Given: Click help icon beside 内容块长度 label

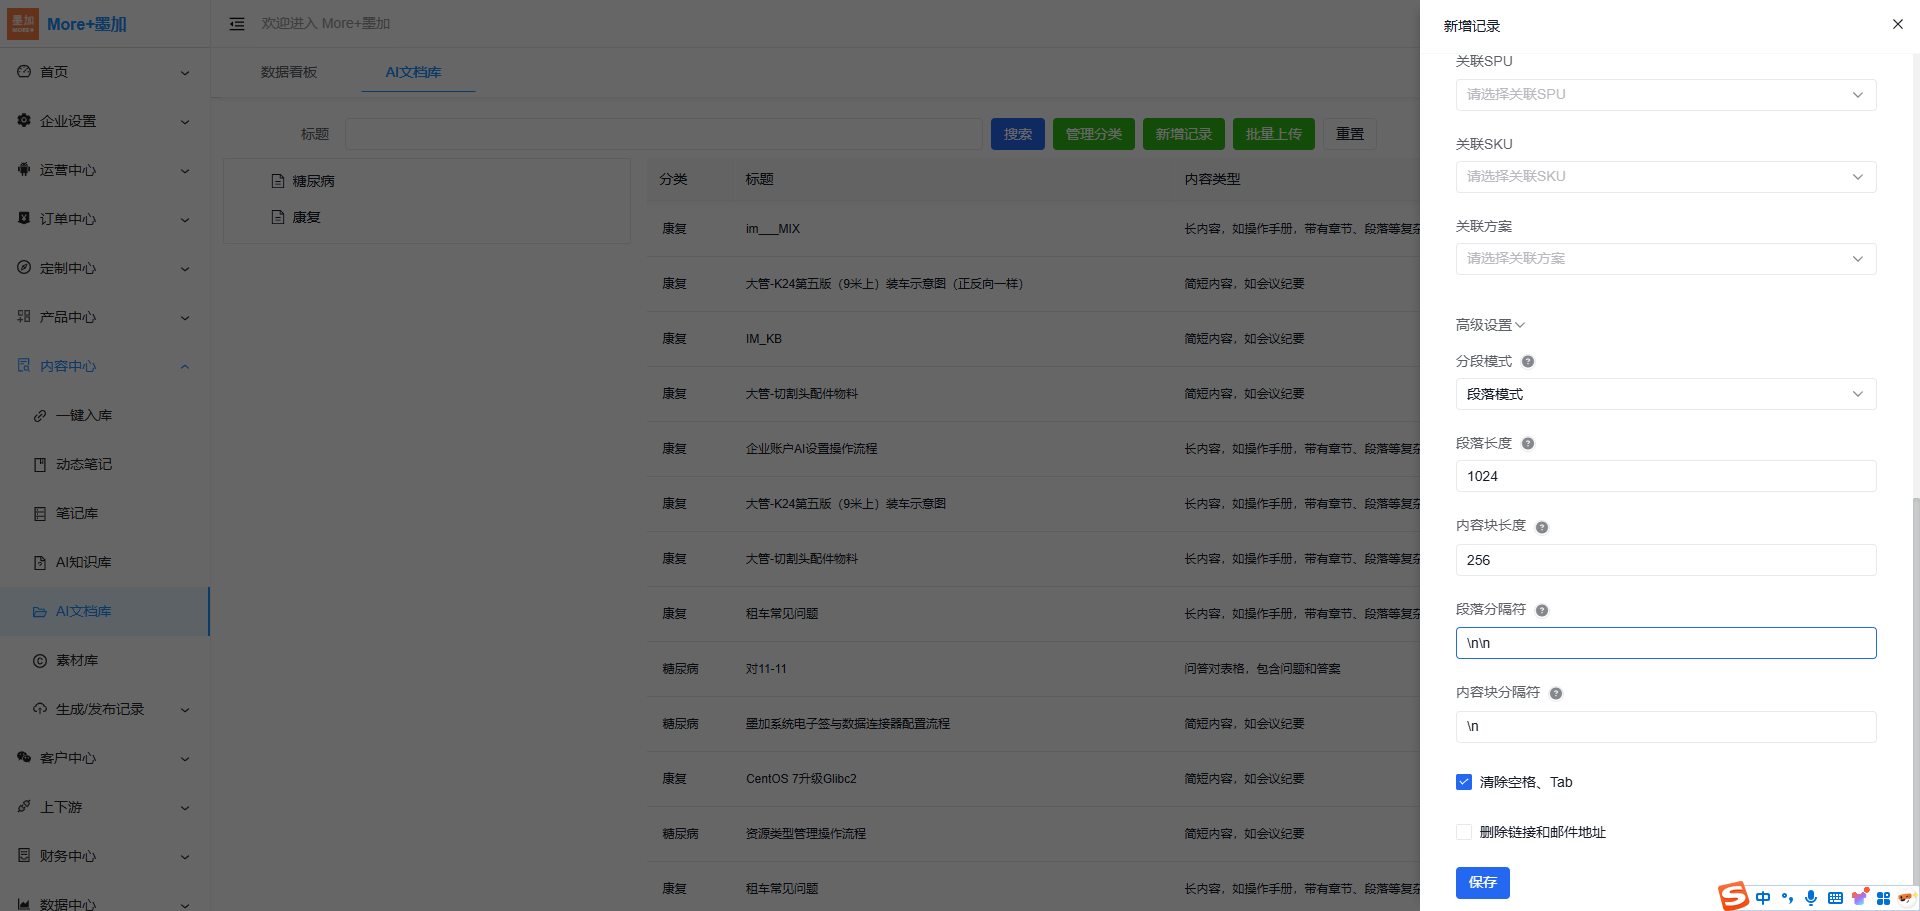Looking at the screenshot, I should click(1541, 527).
